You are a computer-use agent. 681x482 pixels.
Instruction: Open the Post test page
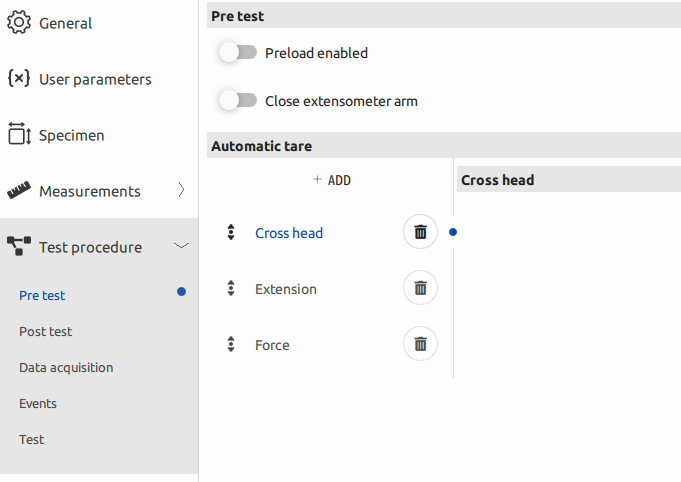pyautogui.click(x=46, y=331)
